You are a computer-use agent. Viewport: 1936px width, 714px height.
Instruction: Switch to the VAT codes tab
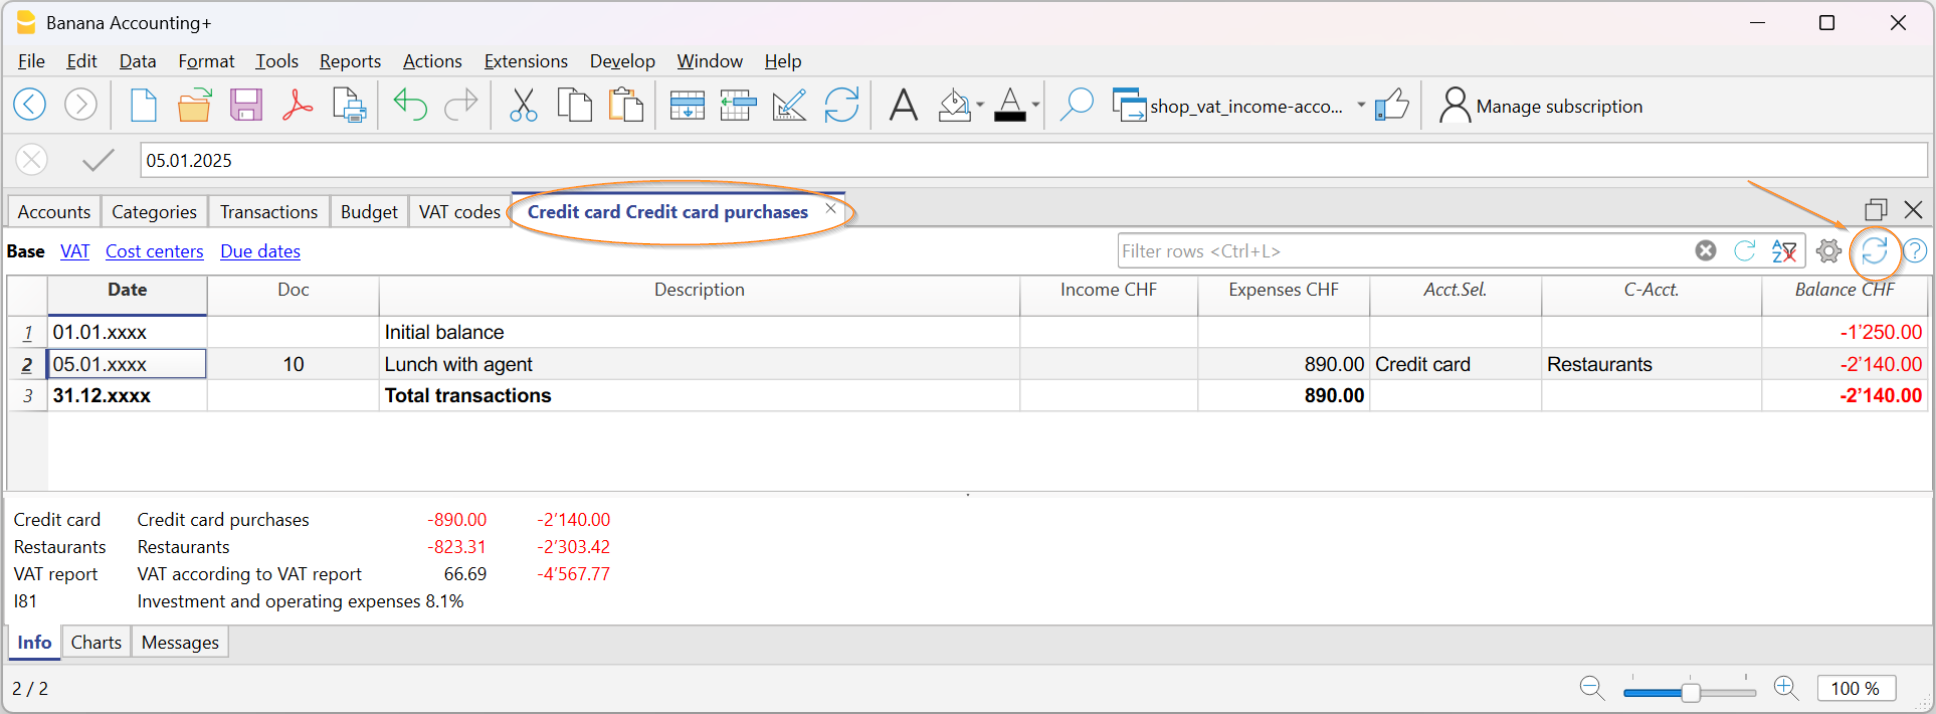[459, 212]
